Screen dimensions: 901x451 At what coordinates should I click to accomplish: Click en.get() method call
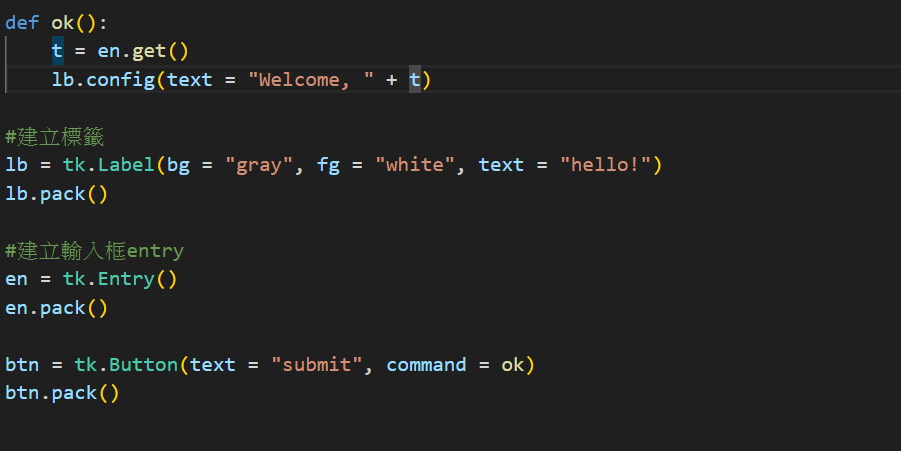(x=143, y=51)
